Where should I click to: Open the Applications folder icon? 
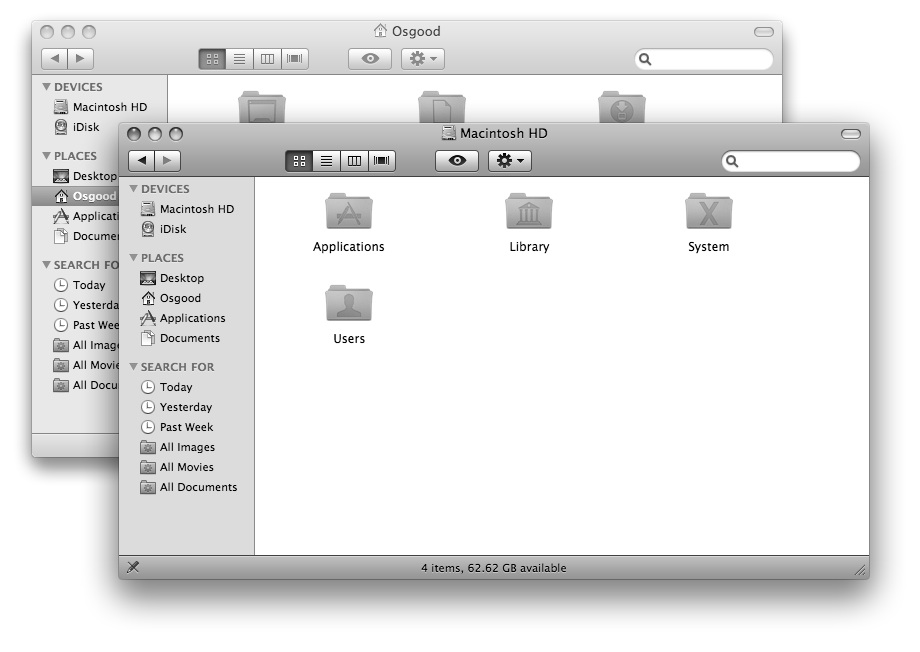[348, 213]
